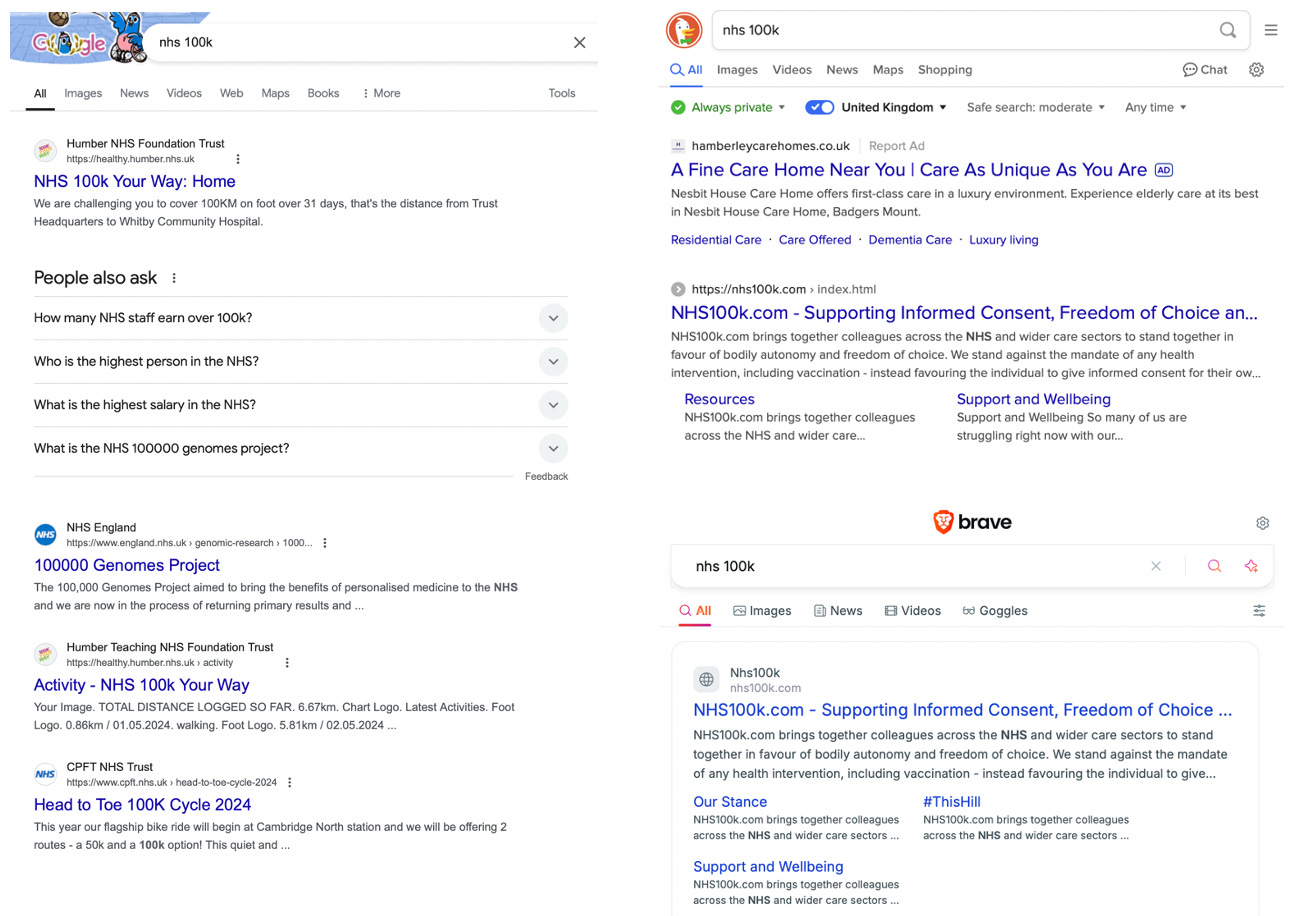Image resolution: width=1292 pixels, height=916 pixels.
Task: Open Brave 'Our Stance' sitelink
Action: [730, 802]
